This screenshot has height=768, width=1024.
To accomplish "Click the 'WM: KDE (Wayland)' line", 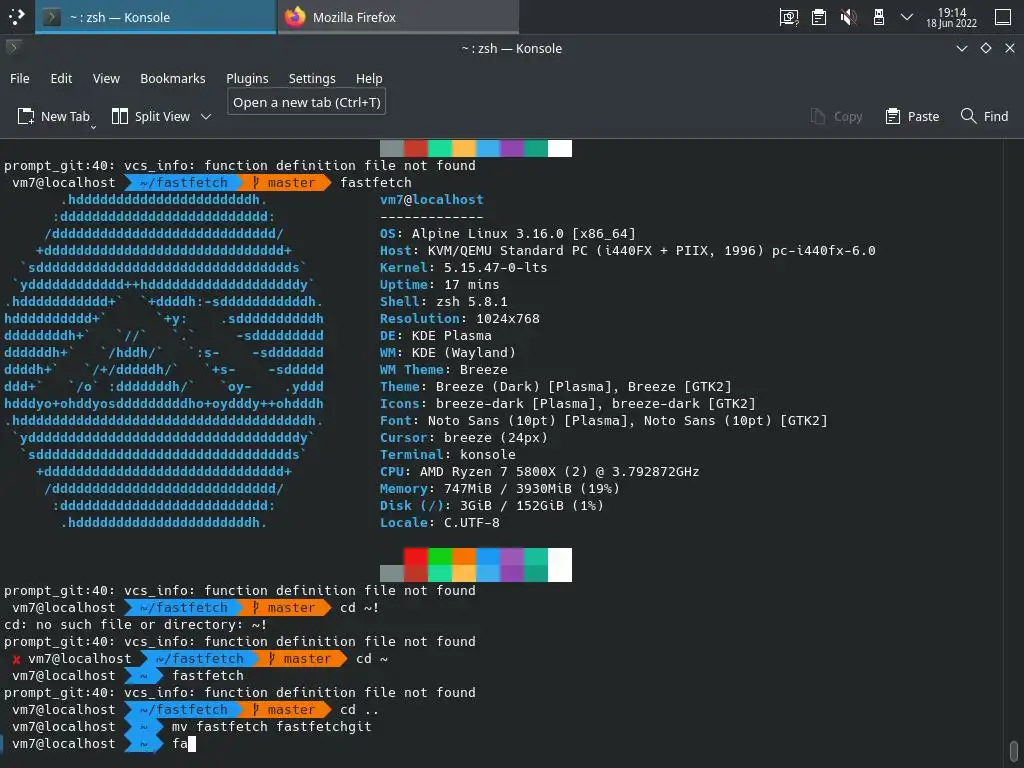I will 447,352.
